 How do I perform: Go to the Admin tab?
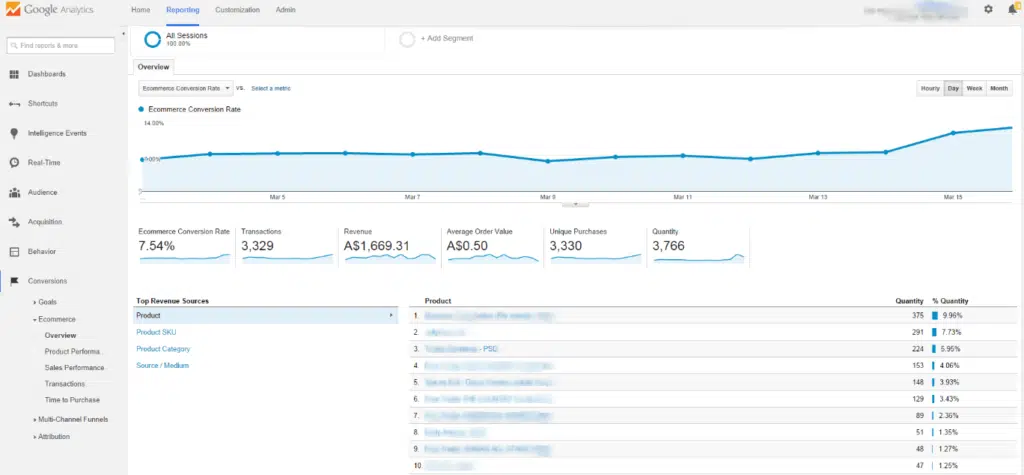pos(285,10)
